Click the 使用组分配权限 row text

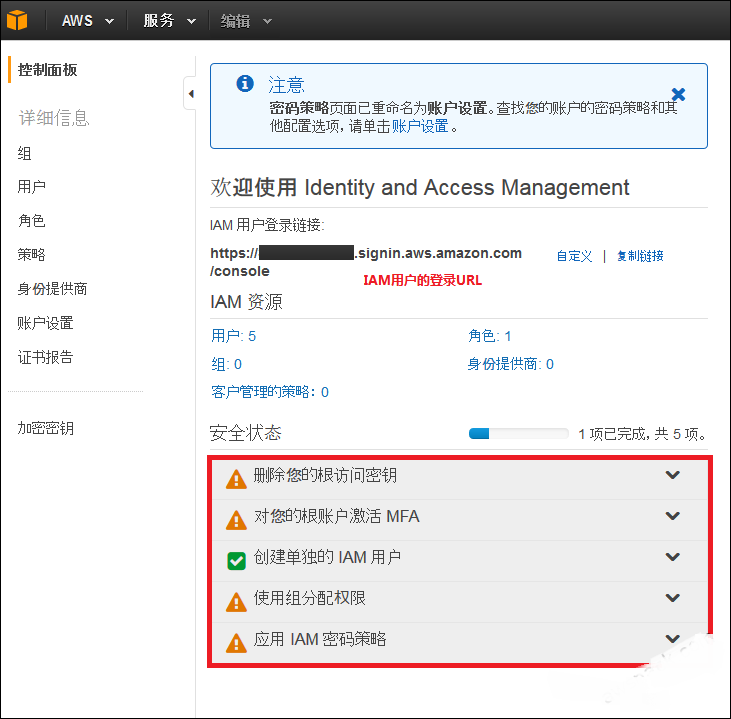[x=310, y=598]
